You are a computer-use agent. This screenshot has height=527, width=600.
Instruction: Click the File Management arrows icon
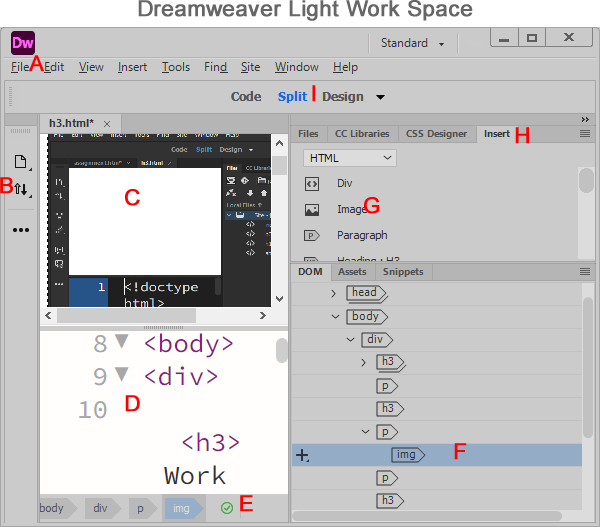(20, 187)
